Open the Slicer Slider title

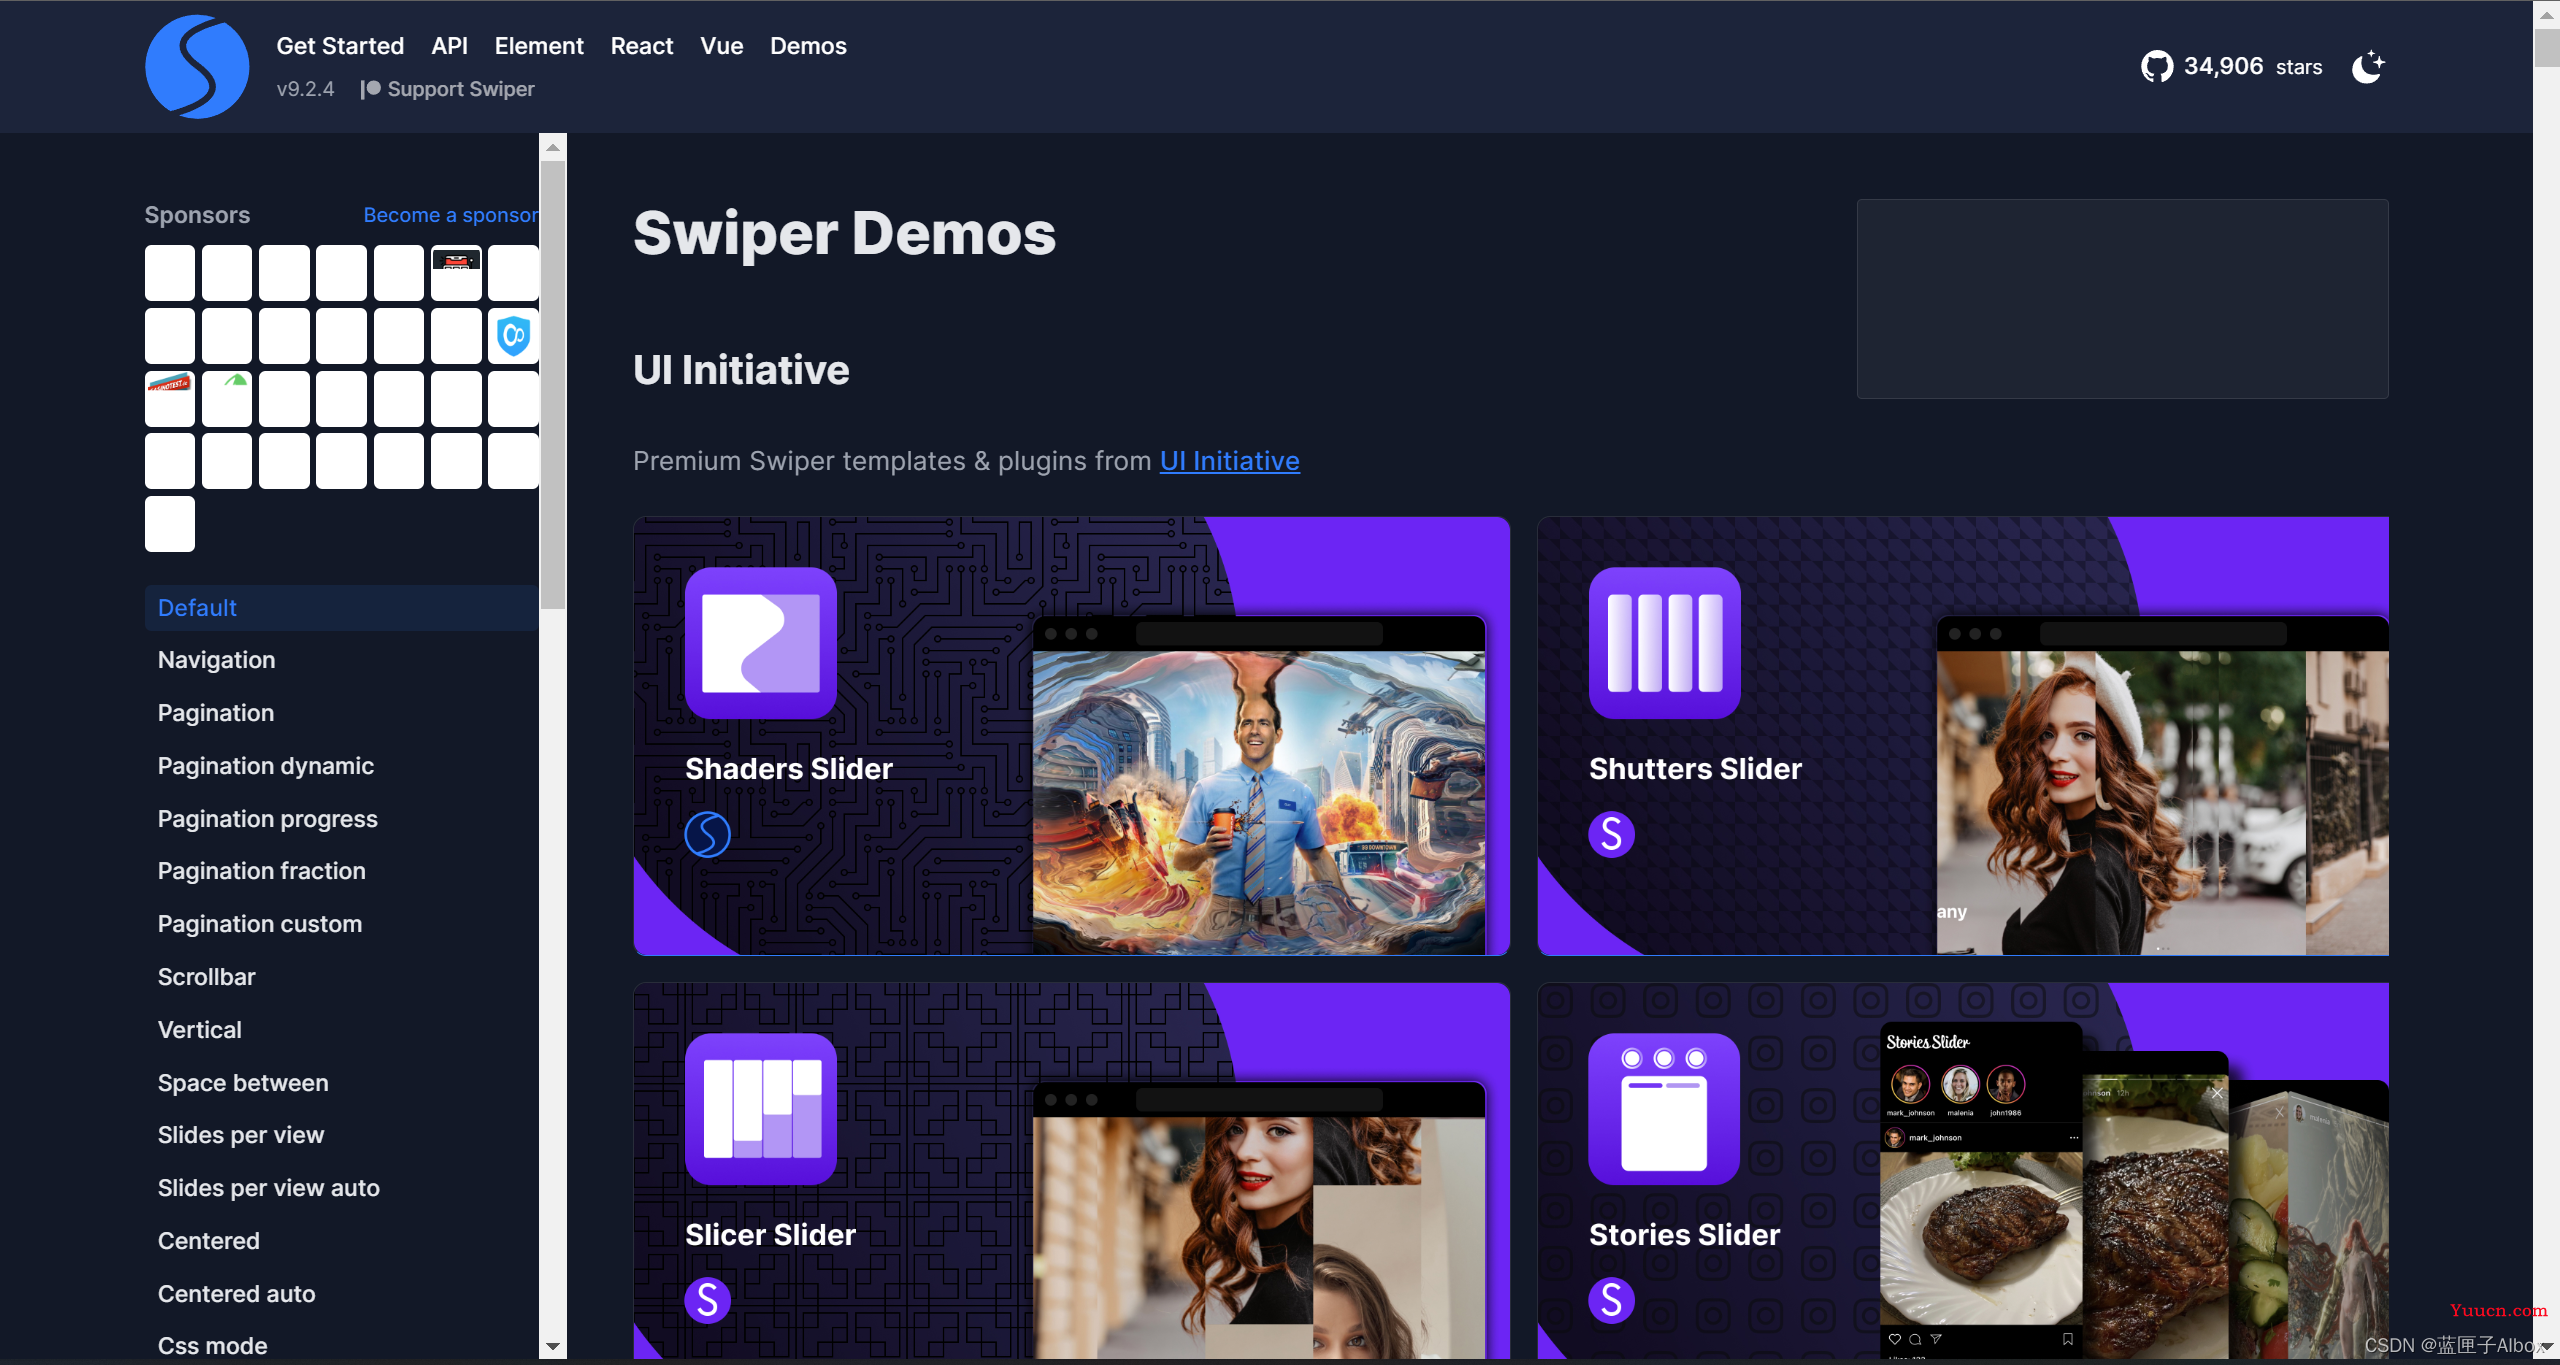[x=771, y=1235]
